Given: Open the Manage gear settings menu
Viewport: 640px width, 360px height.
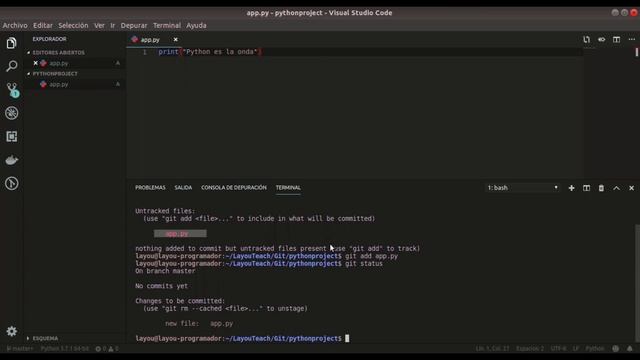Looking at the screenshot, I should coord(11,331).
